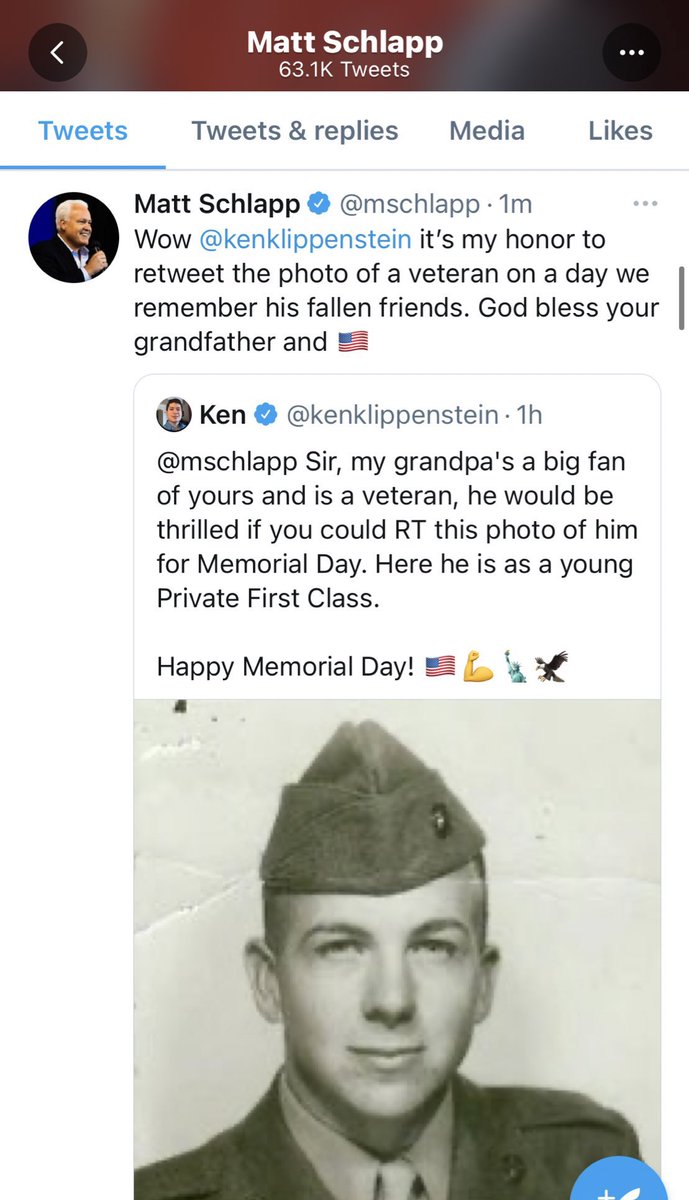The width and height of the screenshot is (689, 1200).
Task: Open the Media tab
Action: (487, 131)
